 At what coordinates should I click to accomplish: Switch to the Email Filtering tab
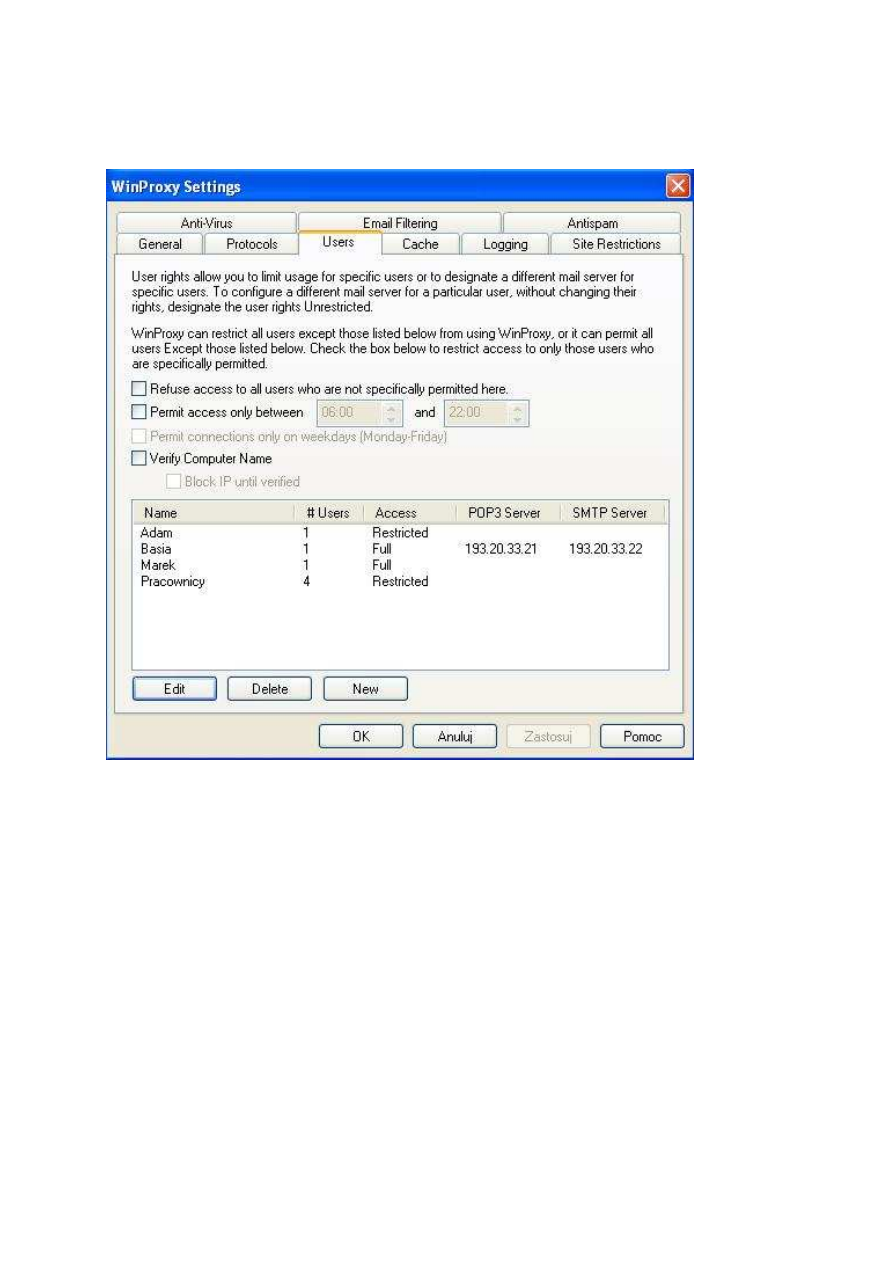tap(400, 222)
